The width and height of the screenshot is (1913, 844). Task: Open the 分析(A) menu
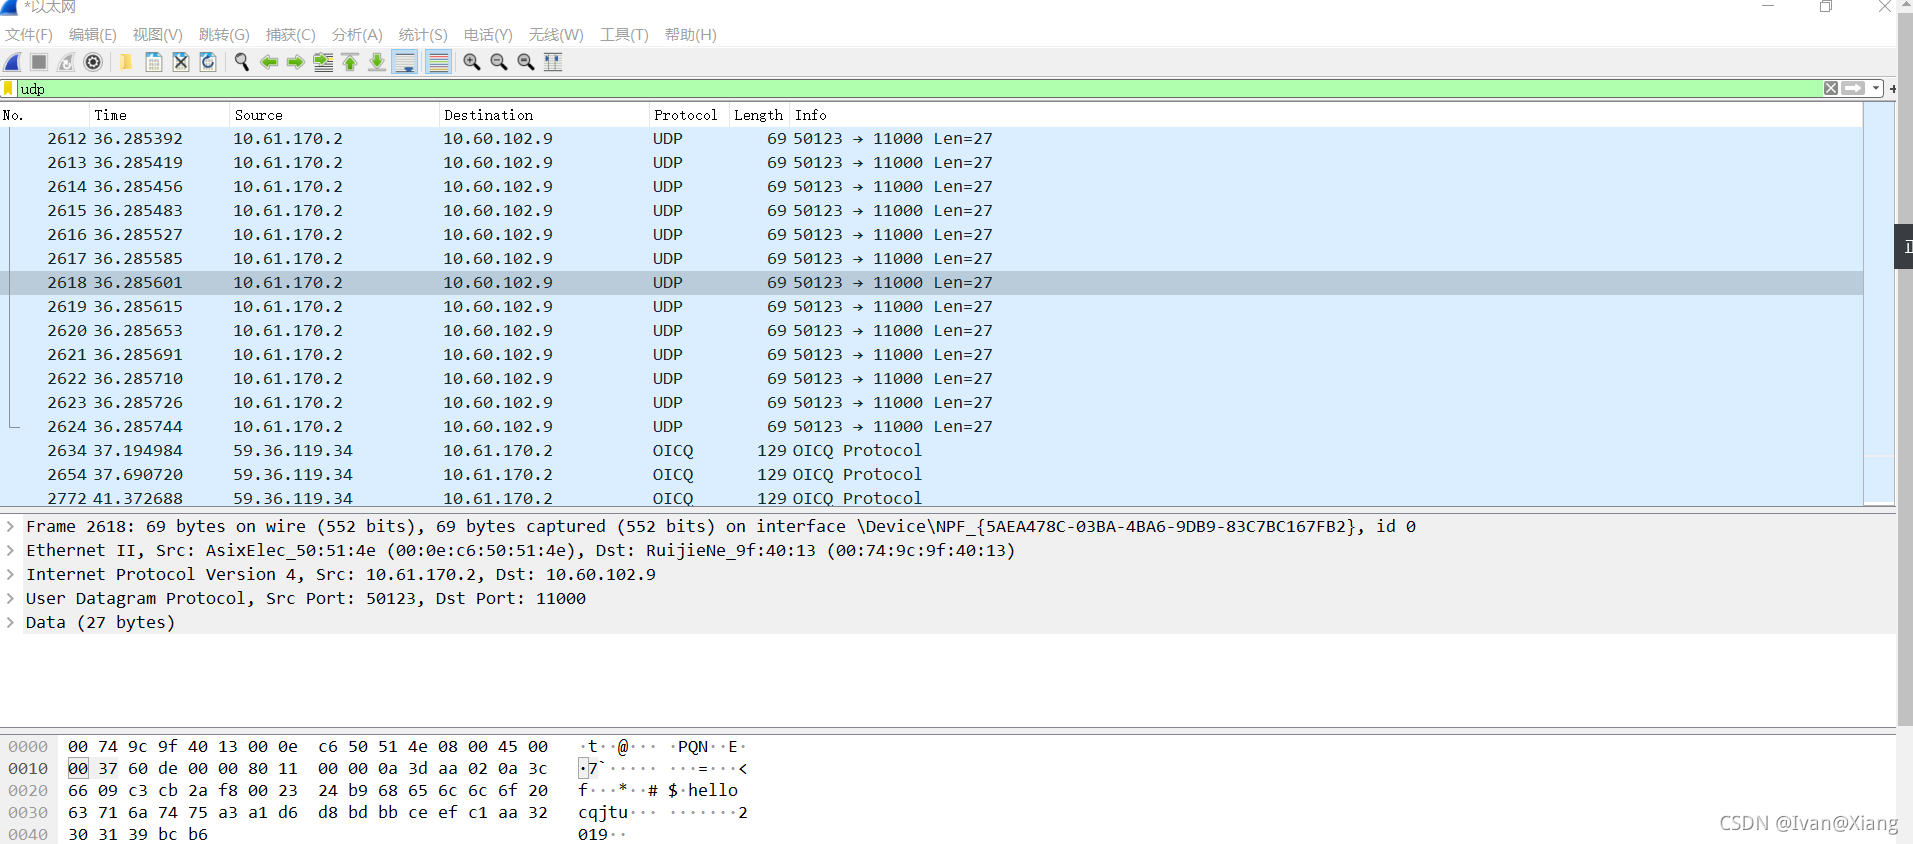tap(357, 35)
